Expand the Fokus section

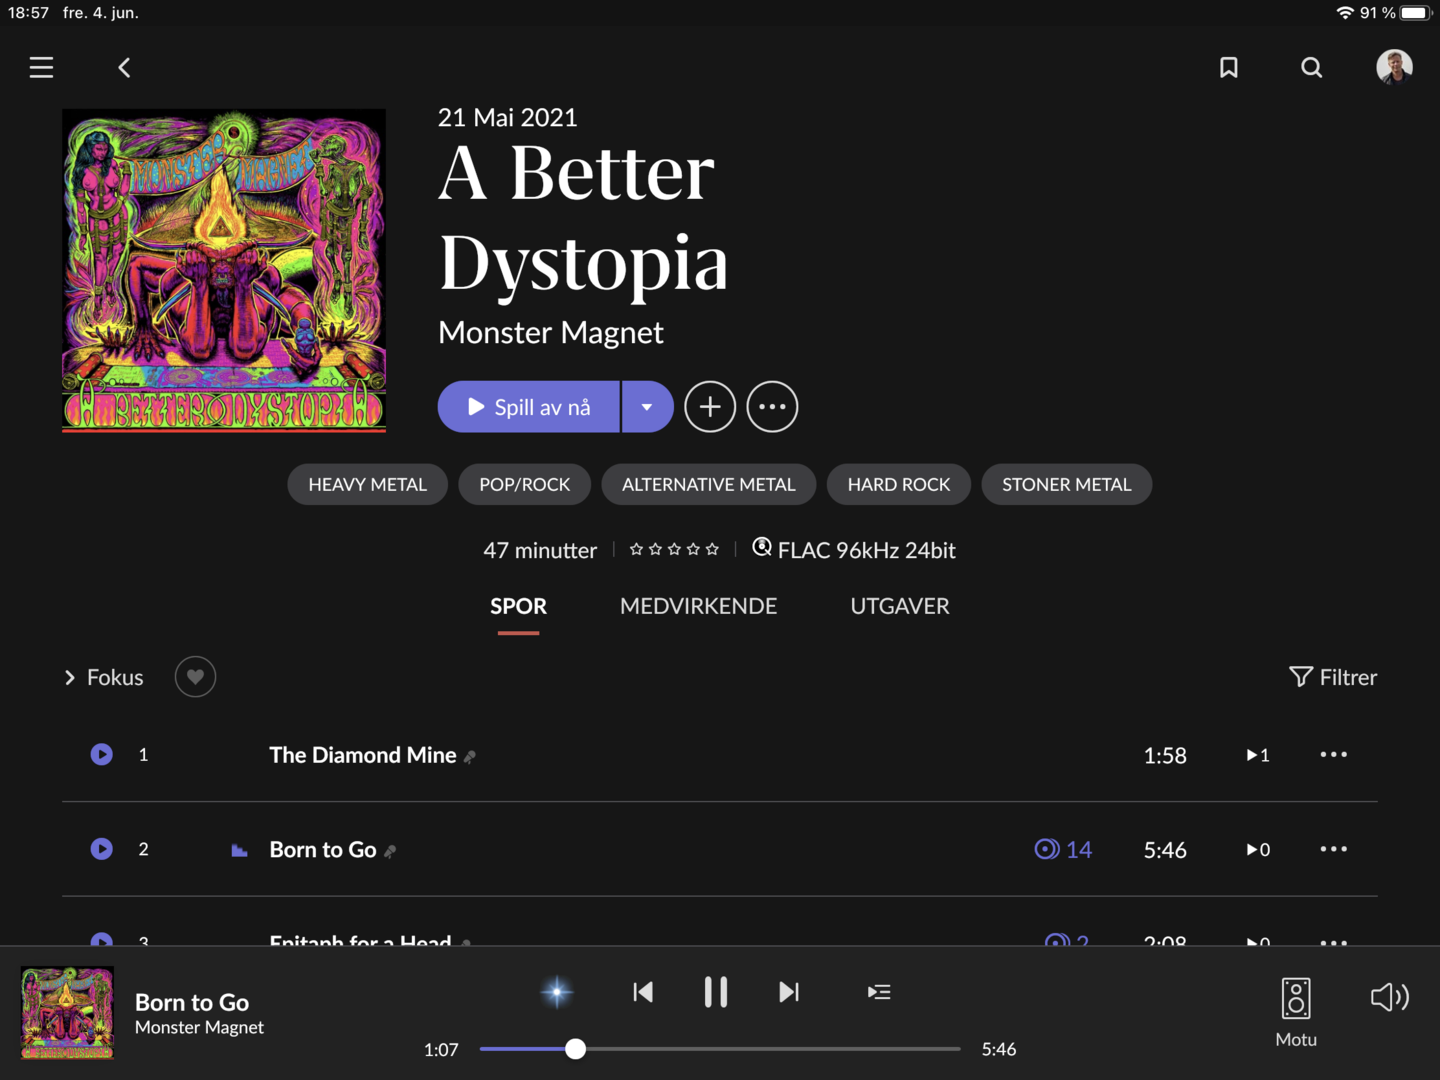coord(104,677)
